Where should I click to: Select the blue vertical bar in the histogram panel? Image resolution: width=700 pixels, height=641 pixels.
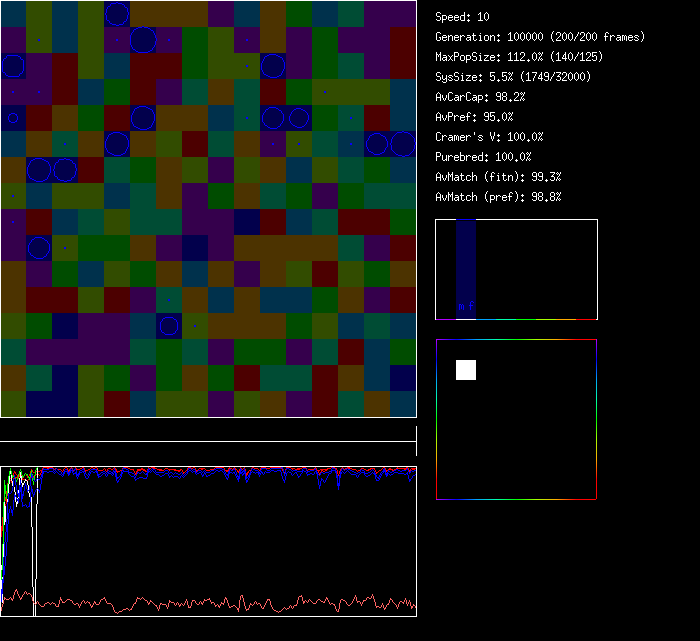(x=466, y=265)
